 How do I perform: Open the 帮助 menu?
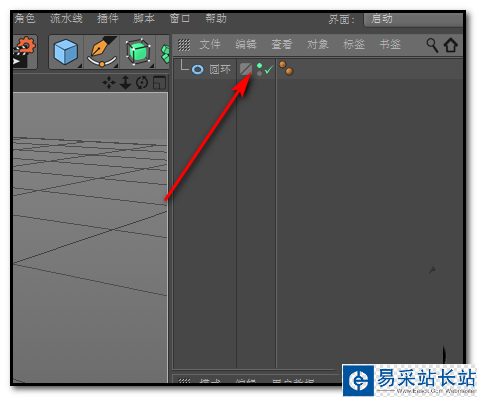(x=216, y=18)
